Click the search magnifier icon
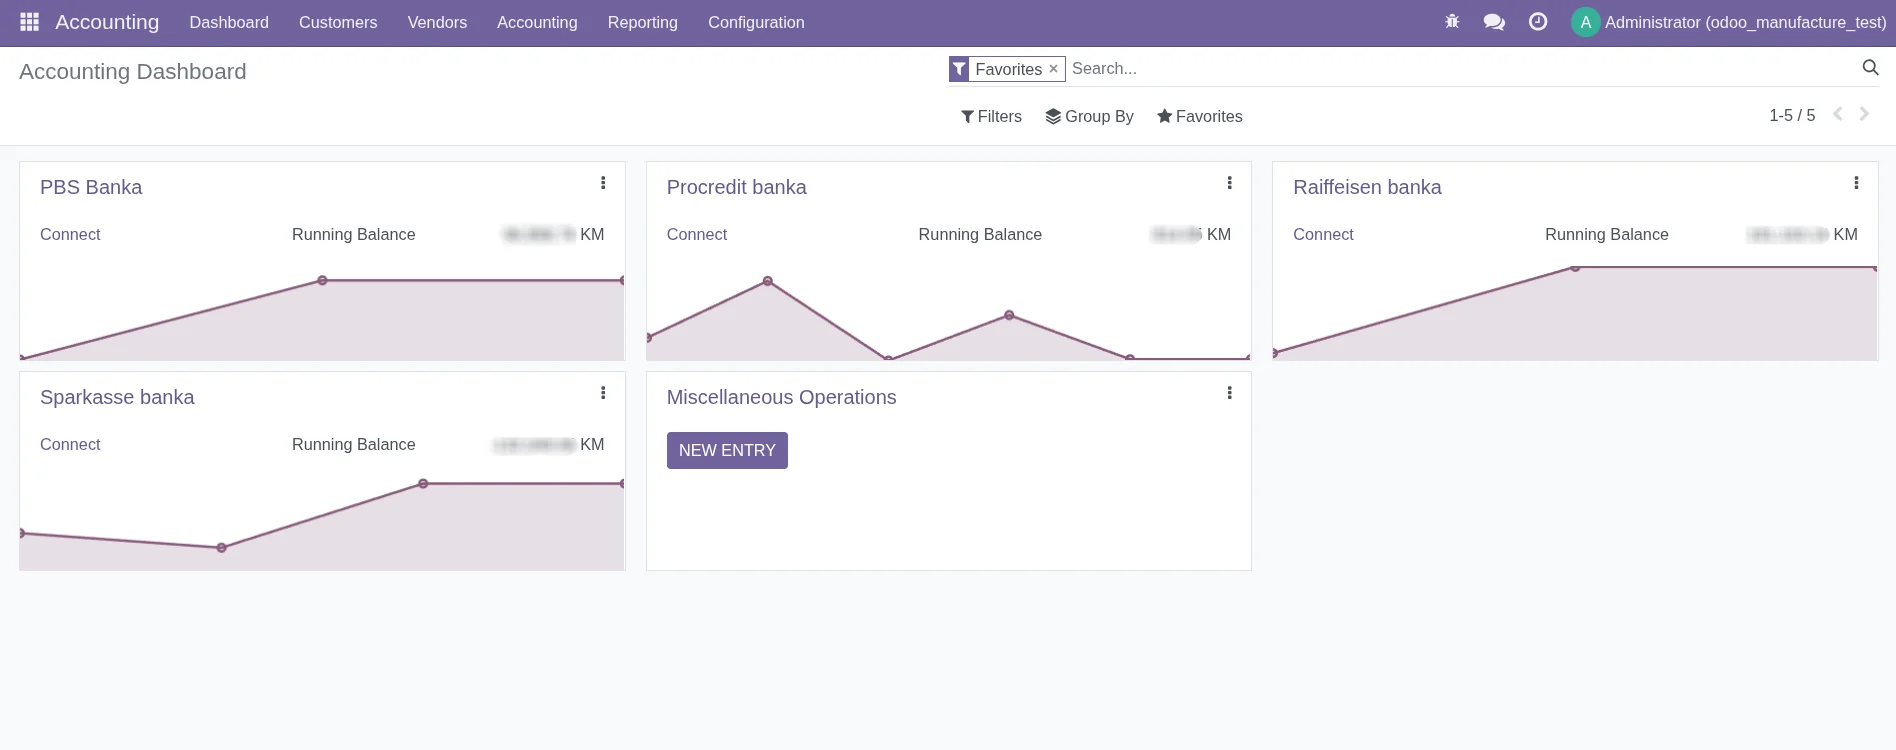 point(1870,68)
